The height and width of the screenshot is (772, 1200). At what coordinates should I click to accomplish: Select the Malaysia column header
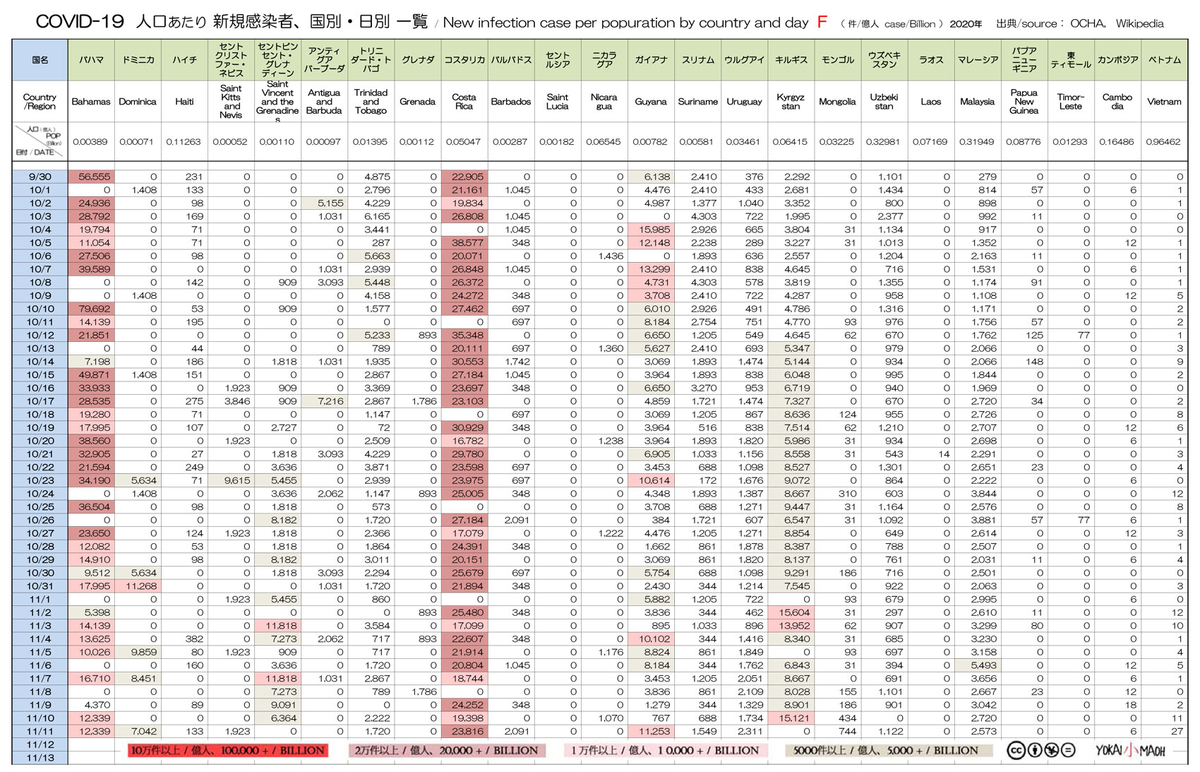tap(977, 102)
